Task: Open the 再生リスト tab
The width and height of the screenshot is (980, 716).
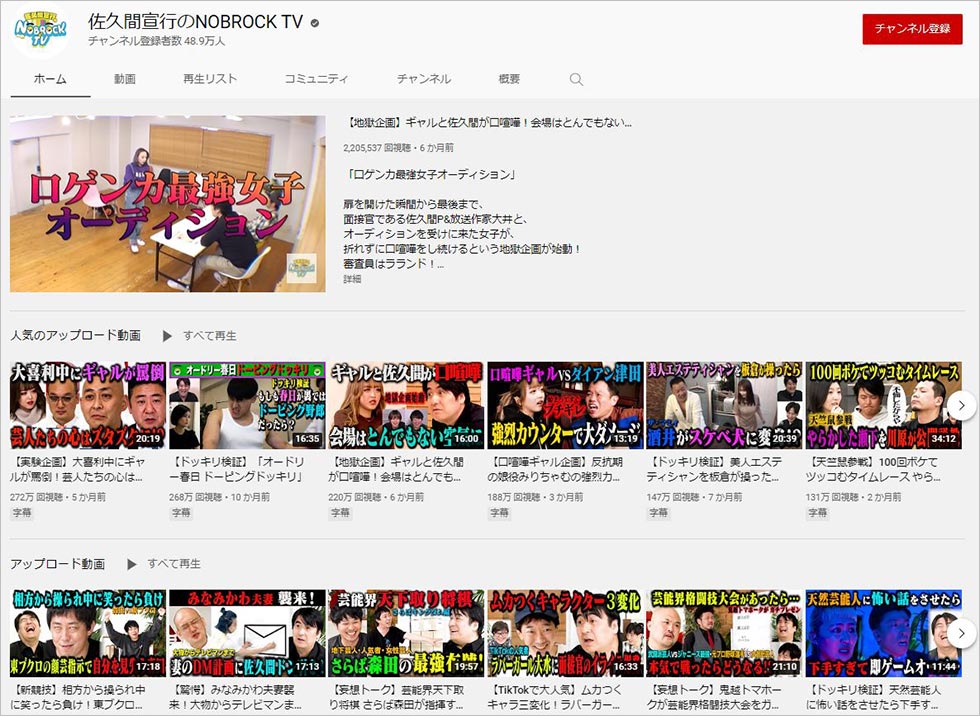Action: [210, 79]
